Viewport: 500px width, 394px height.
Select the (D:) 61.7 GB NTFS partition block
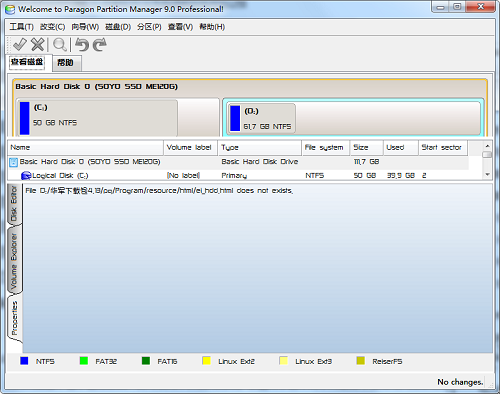[x=353, y=117]
